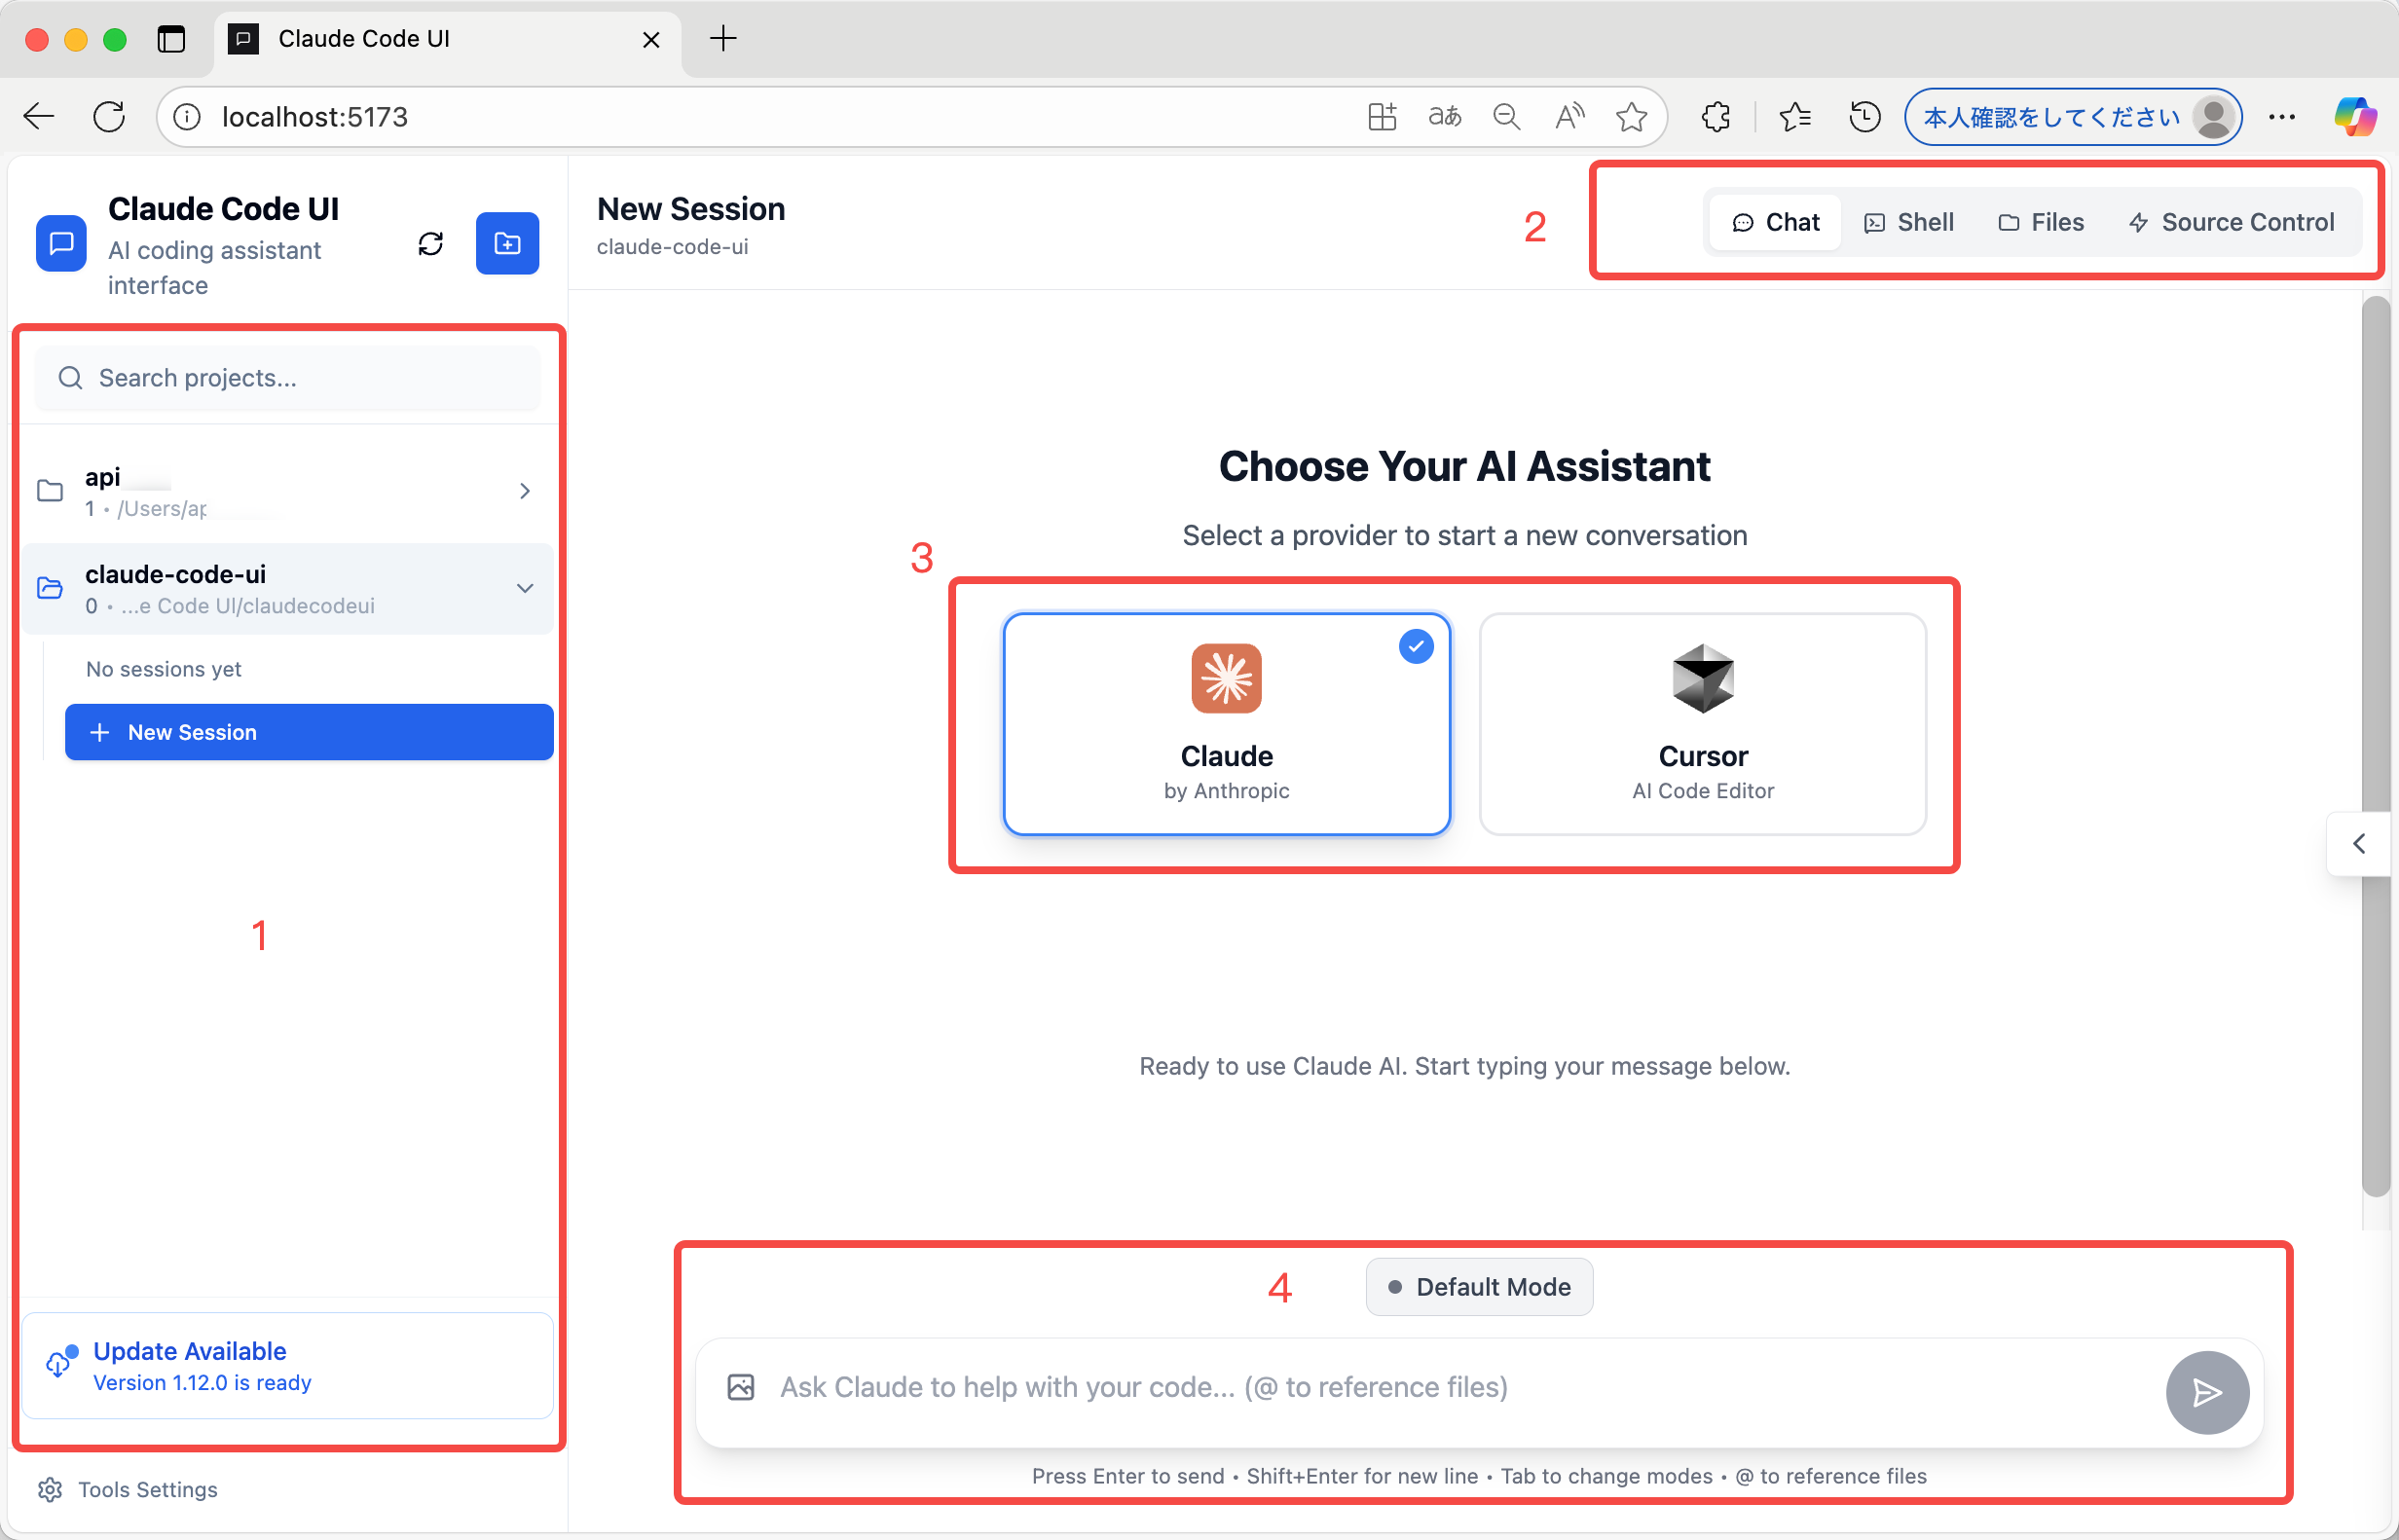Open the Source Control tab
2399x1540 pixels.
pyautogui.click(x=2231, y=222)
